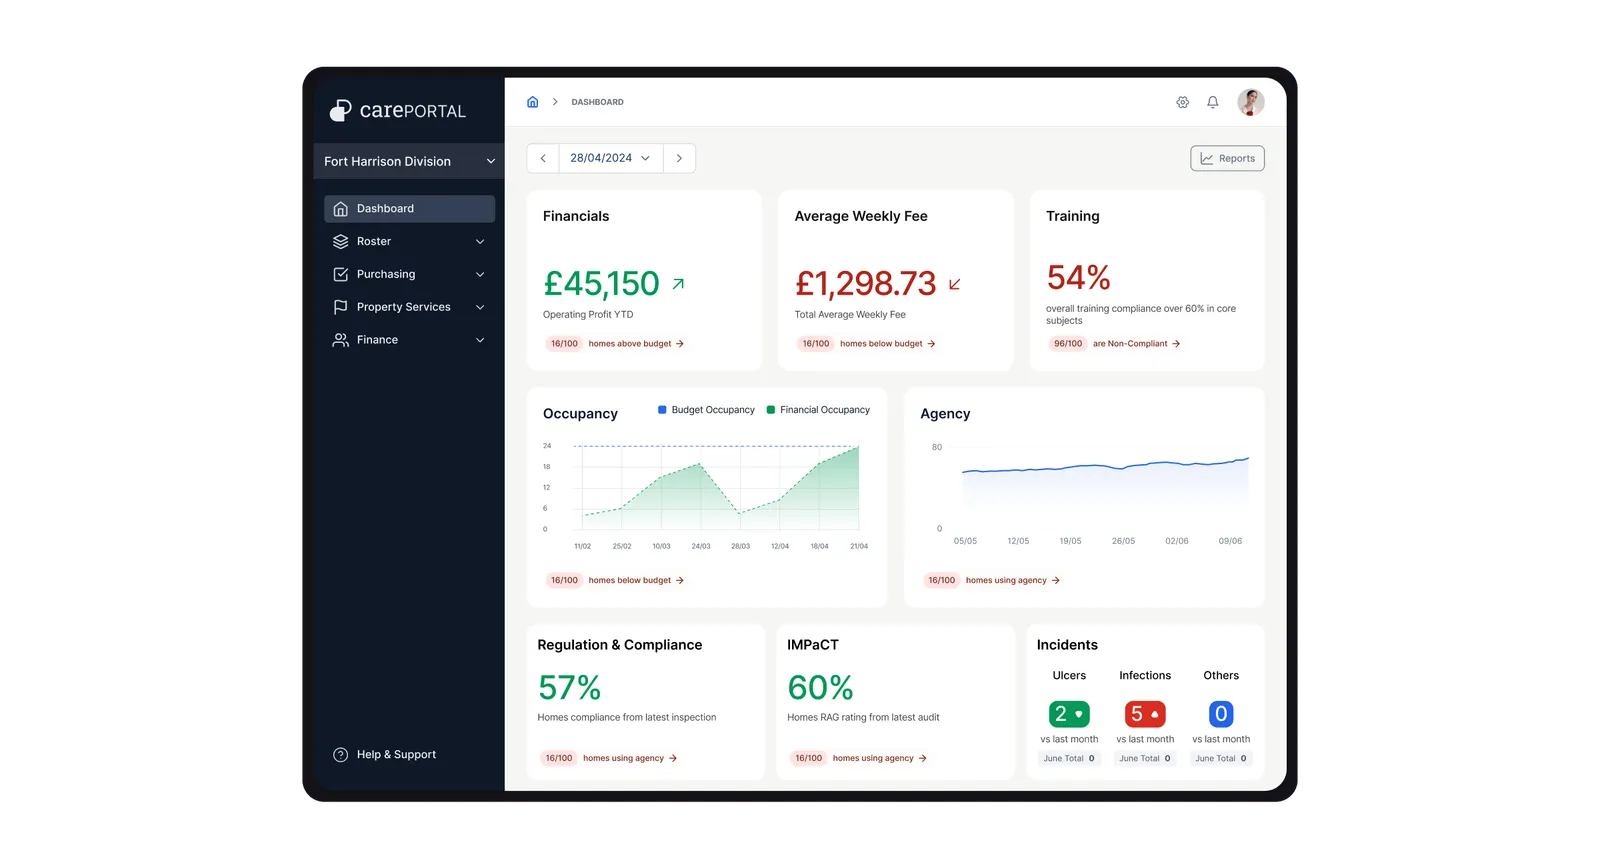
Task: Expand the Finance submenu chevron
Action: pyautogui.click(x=480, y=340)
